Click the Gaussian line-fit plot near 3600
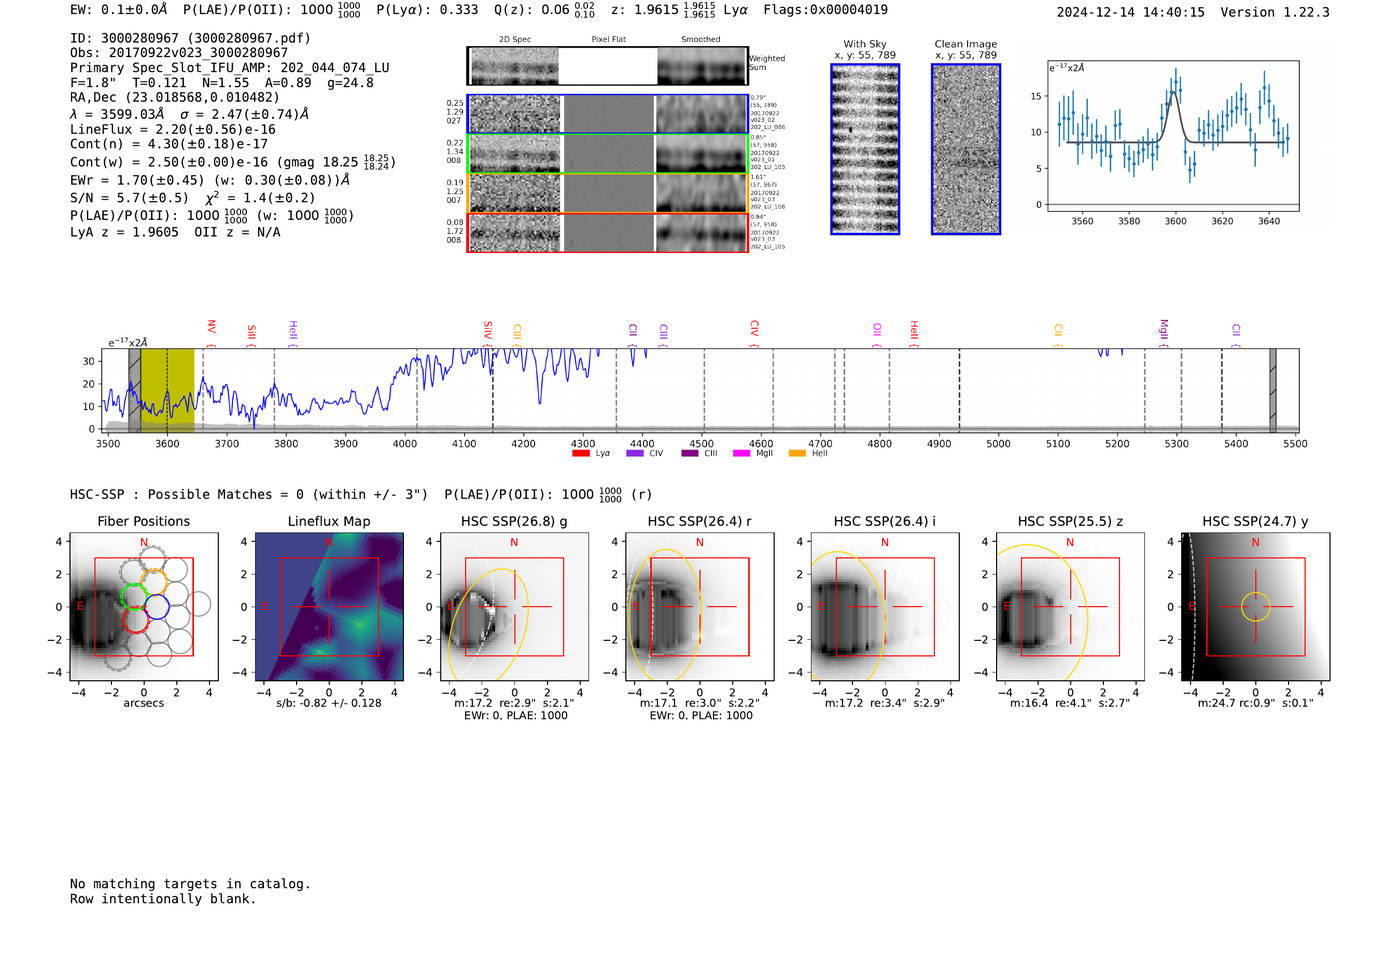This screenshot has height=953, width=1400. (x=1172, y=136)
